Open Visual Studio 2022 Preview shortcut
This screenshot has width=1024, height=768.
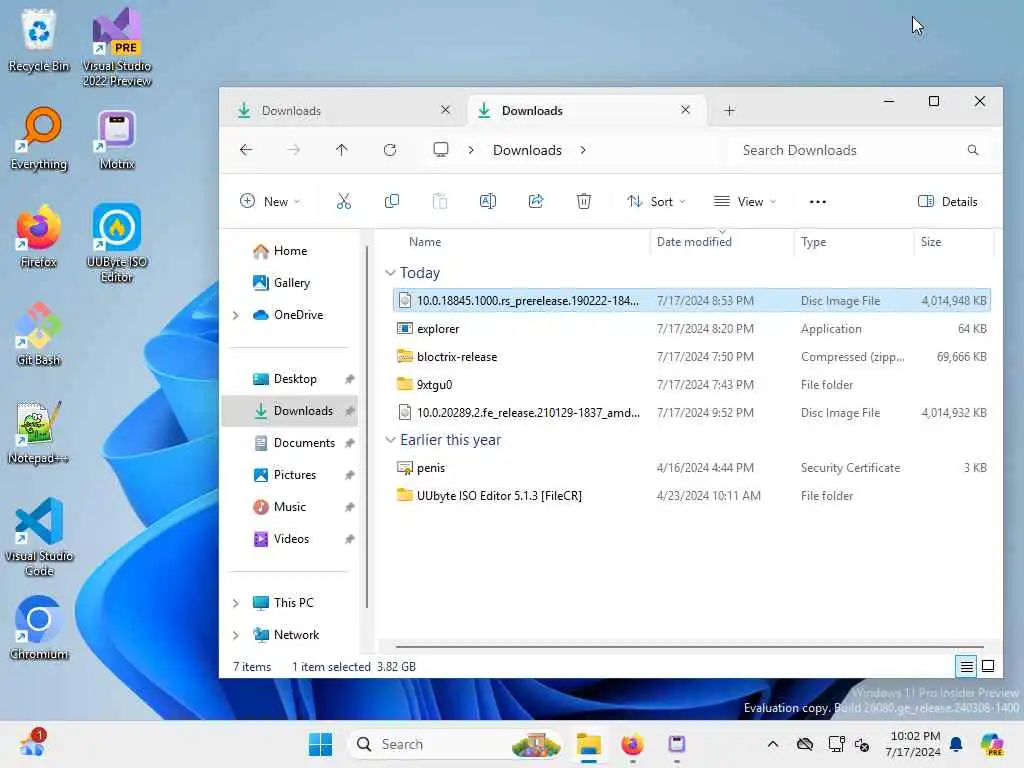point(117,47)
